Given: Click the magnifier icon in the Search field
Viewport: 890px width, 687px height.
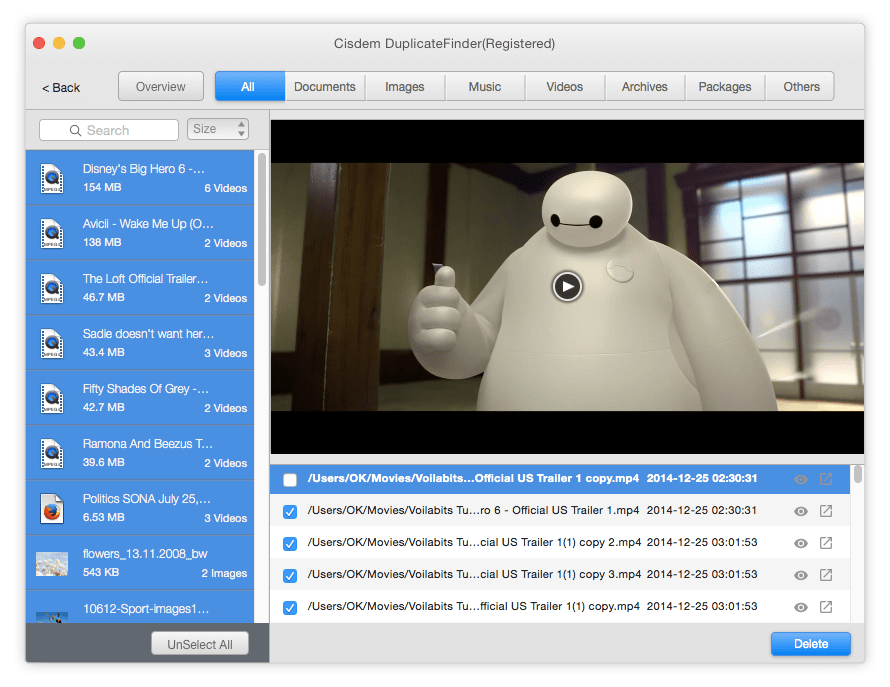Looking at the screenshot, I should (75, 130).
